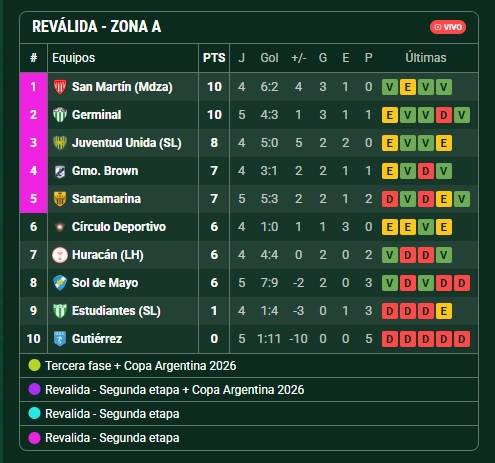Screen dimensions: 495x463
Task: Click the Germinal club crest
Action: coord(60,115)
